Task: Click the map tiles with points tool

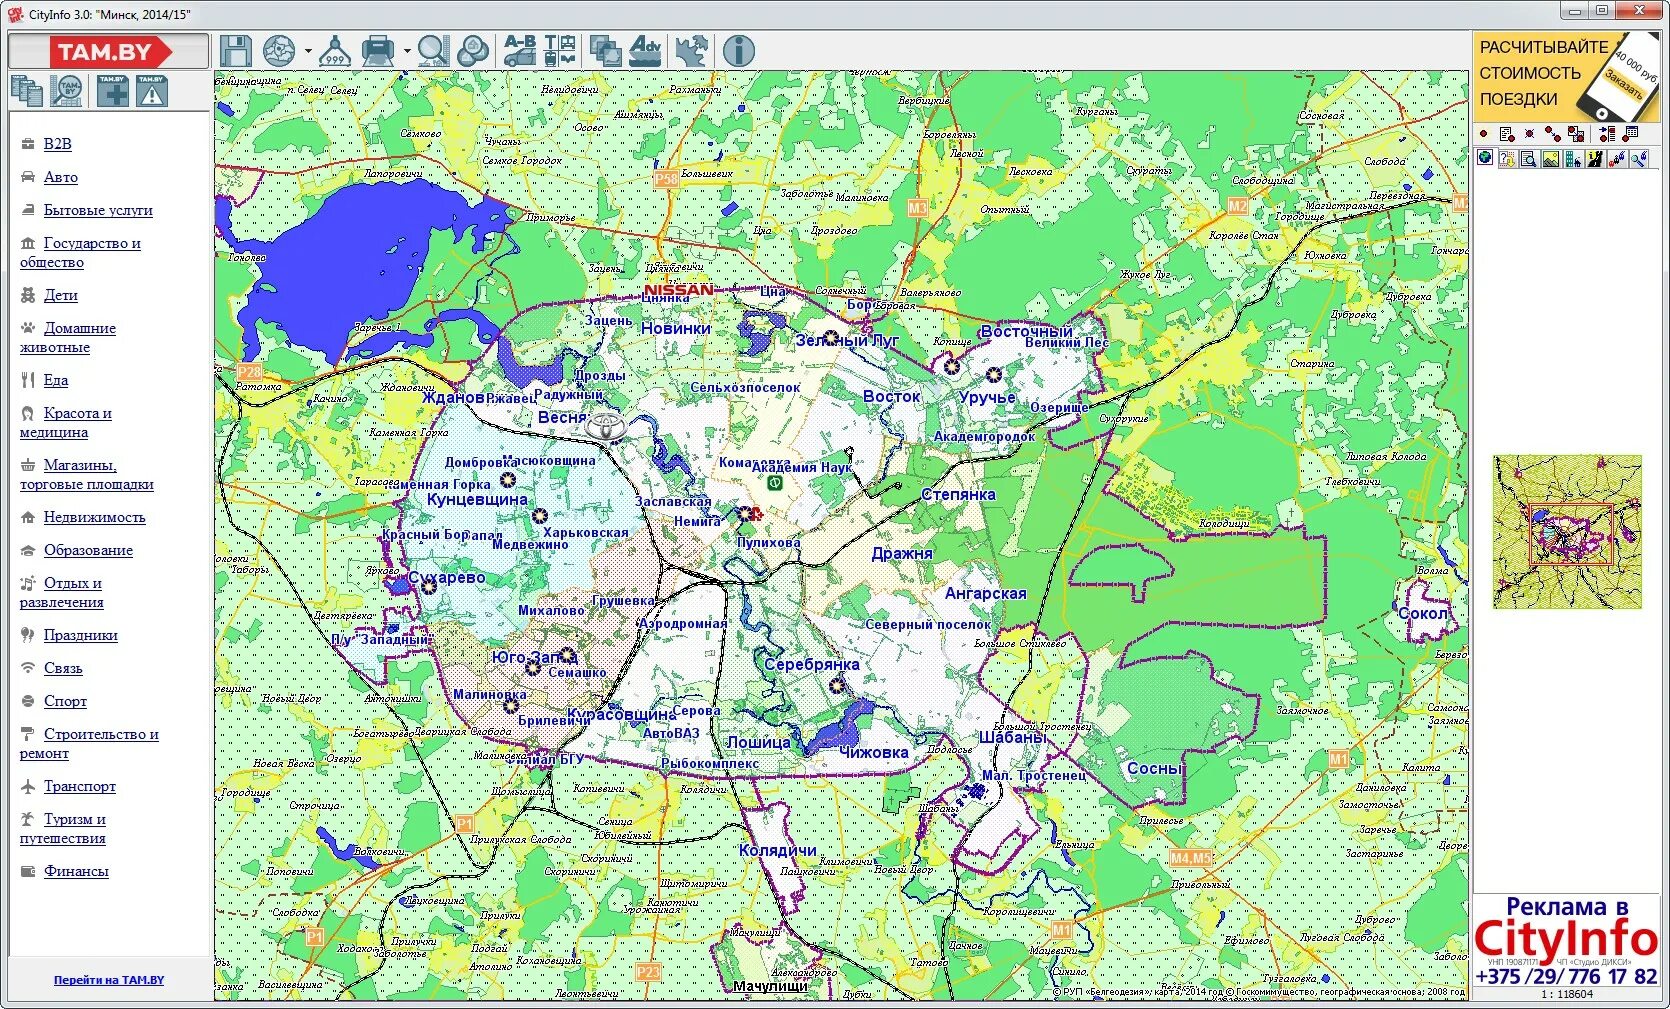Action: click(x=1576, y=133)
